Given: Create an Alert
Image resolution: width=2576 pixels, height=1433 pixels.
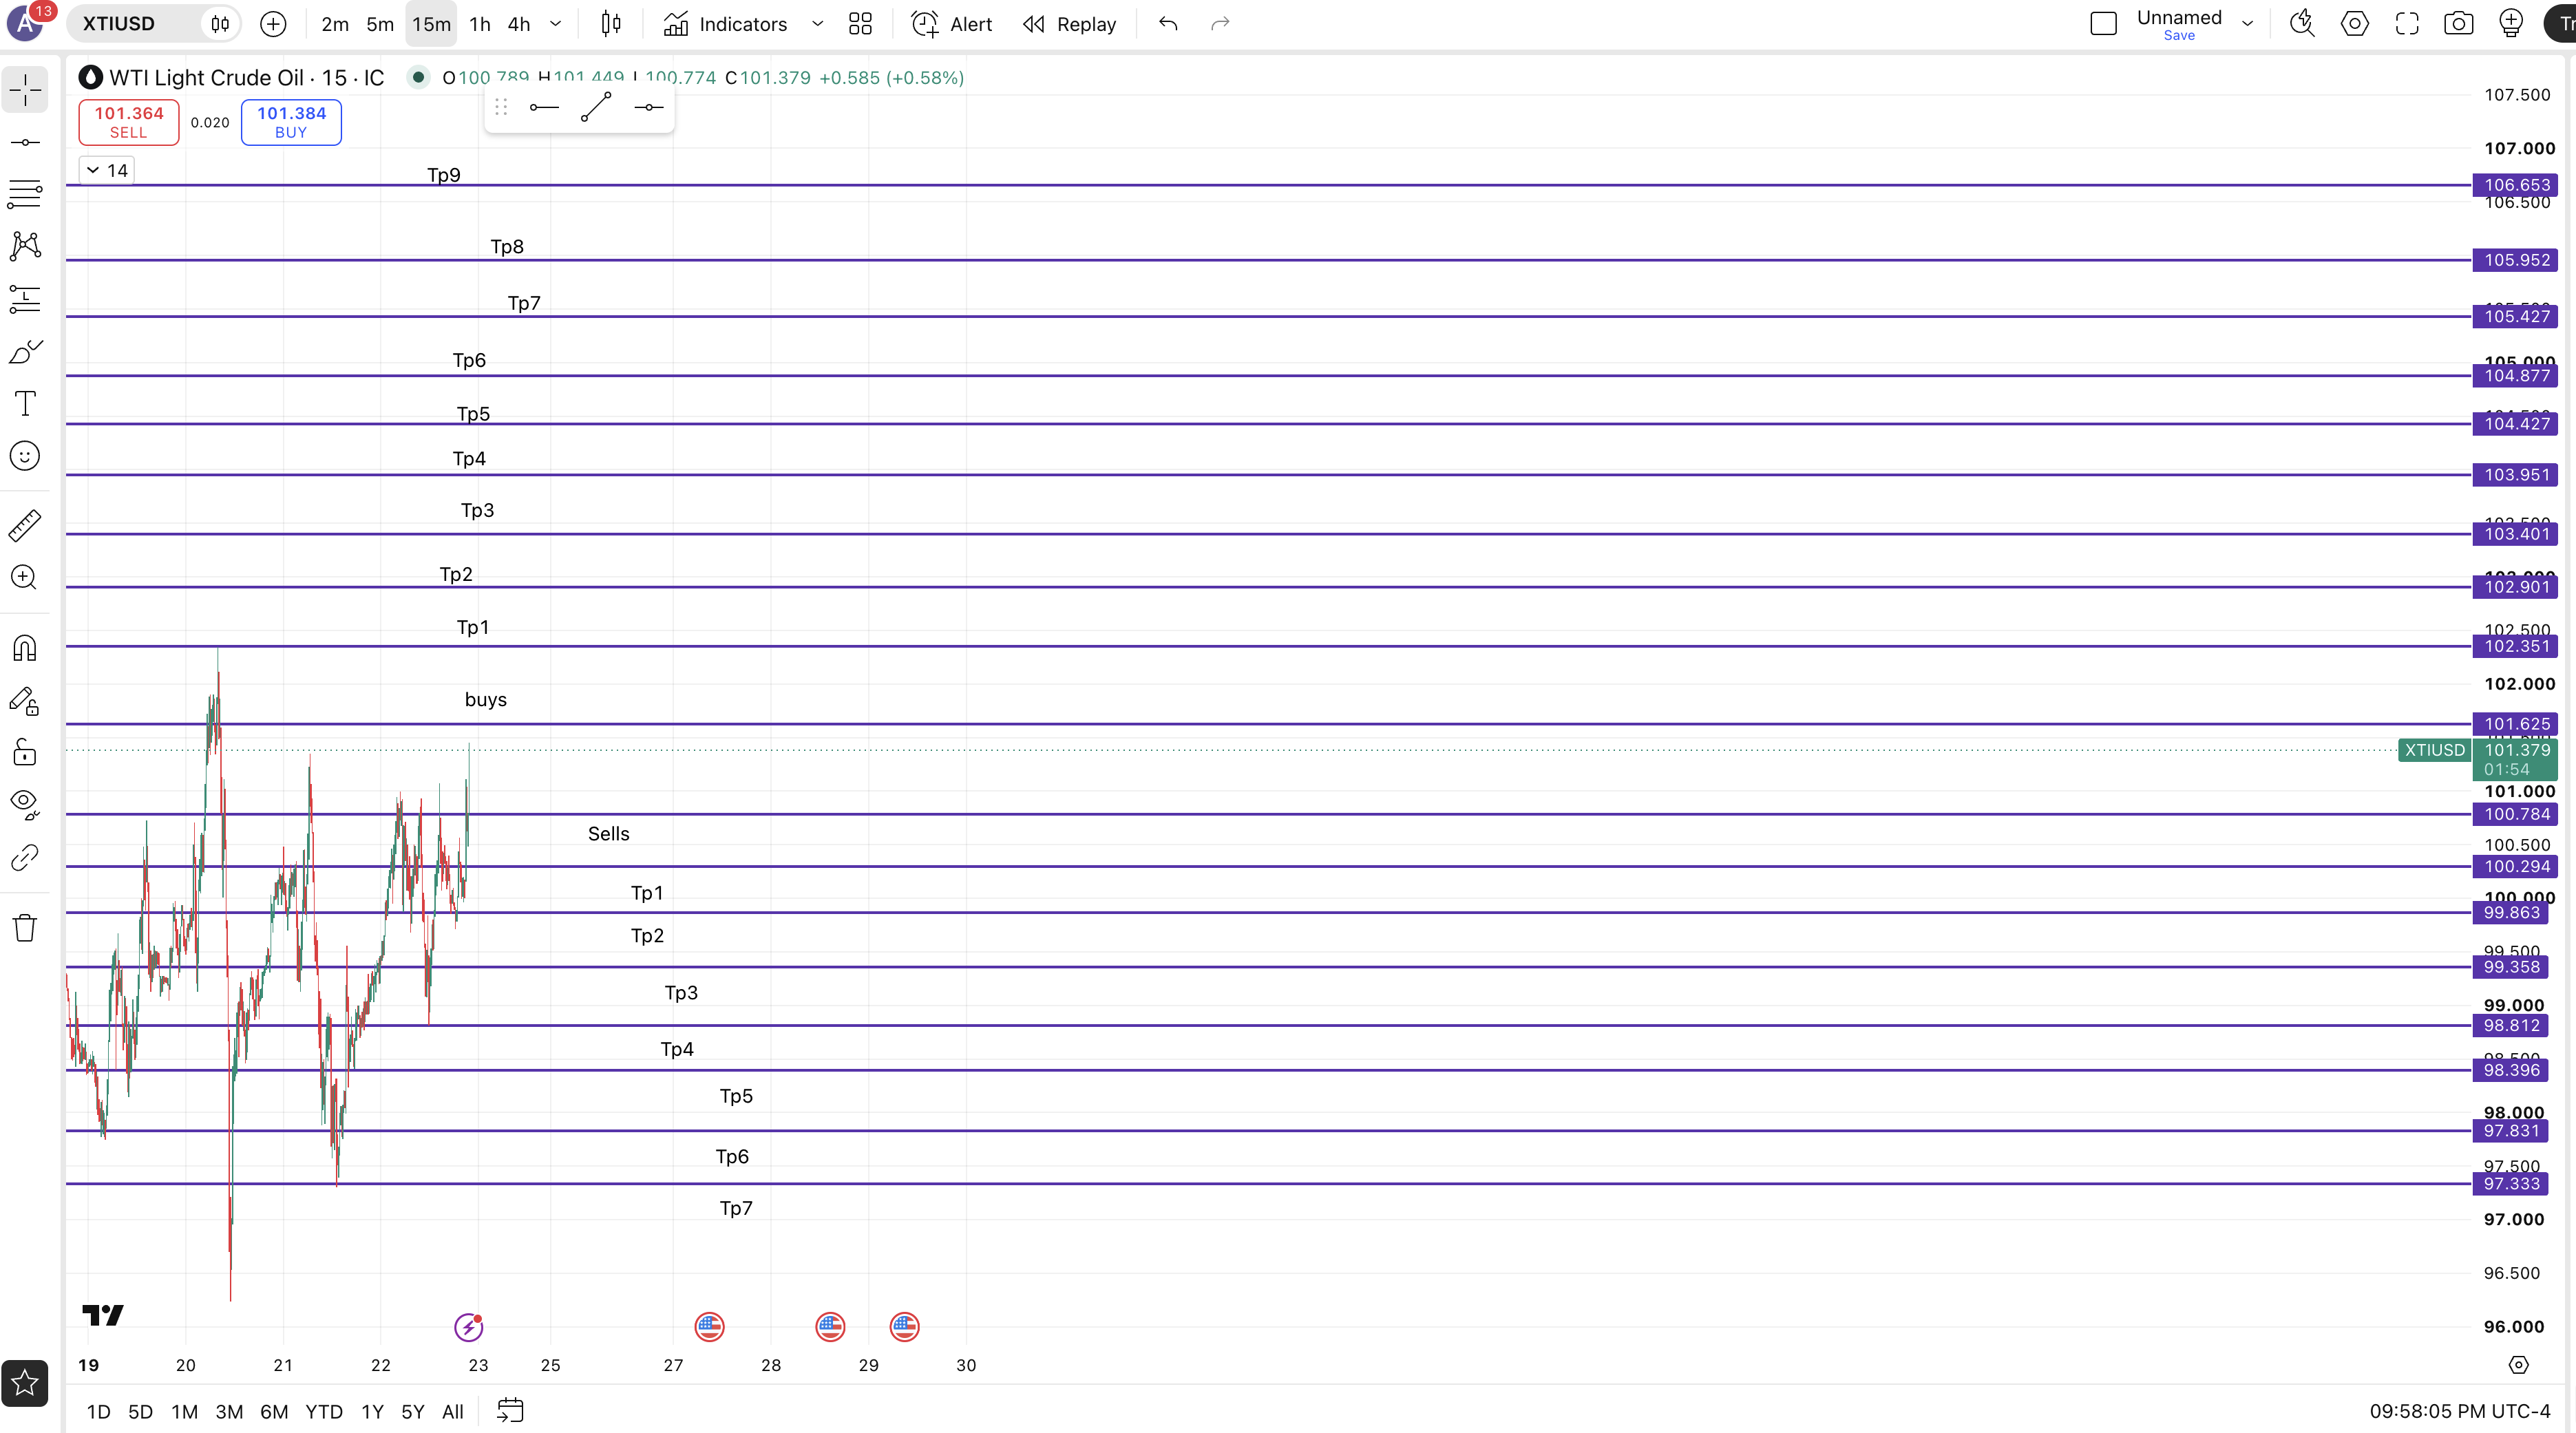Looking at the screenshot, I should tap(951, 24).
